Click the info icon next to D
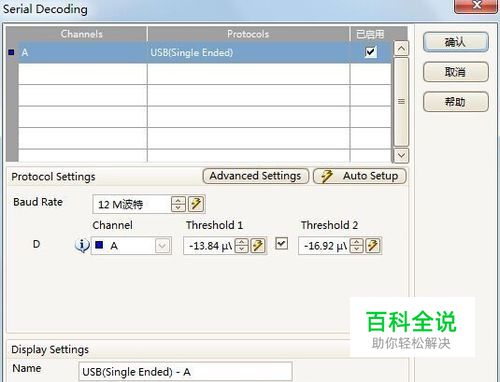500x382 pixels. coord(82,245)
